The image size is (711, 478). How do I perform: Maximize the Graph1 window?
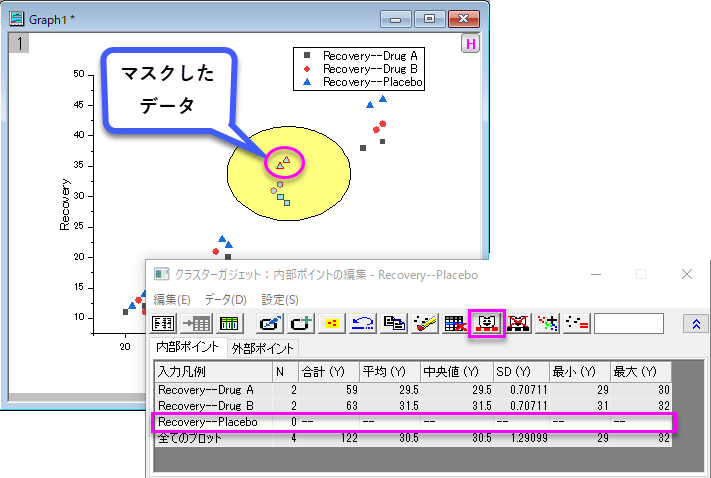tap(429, 19)
